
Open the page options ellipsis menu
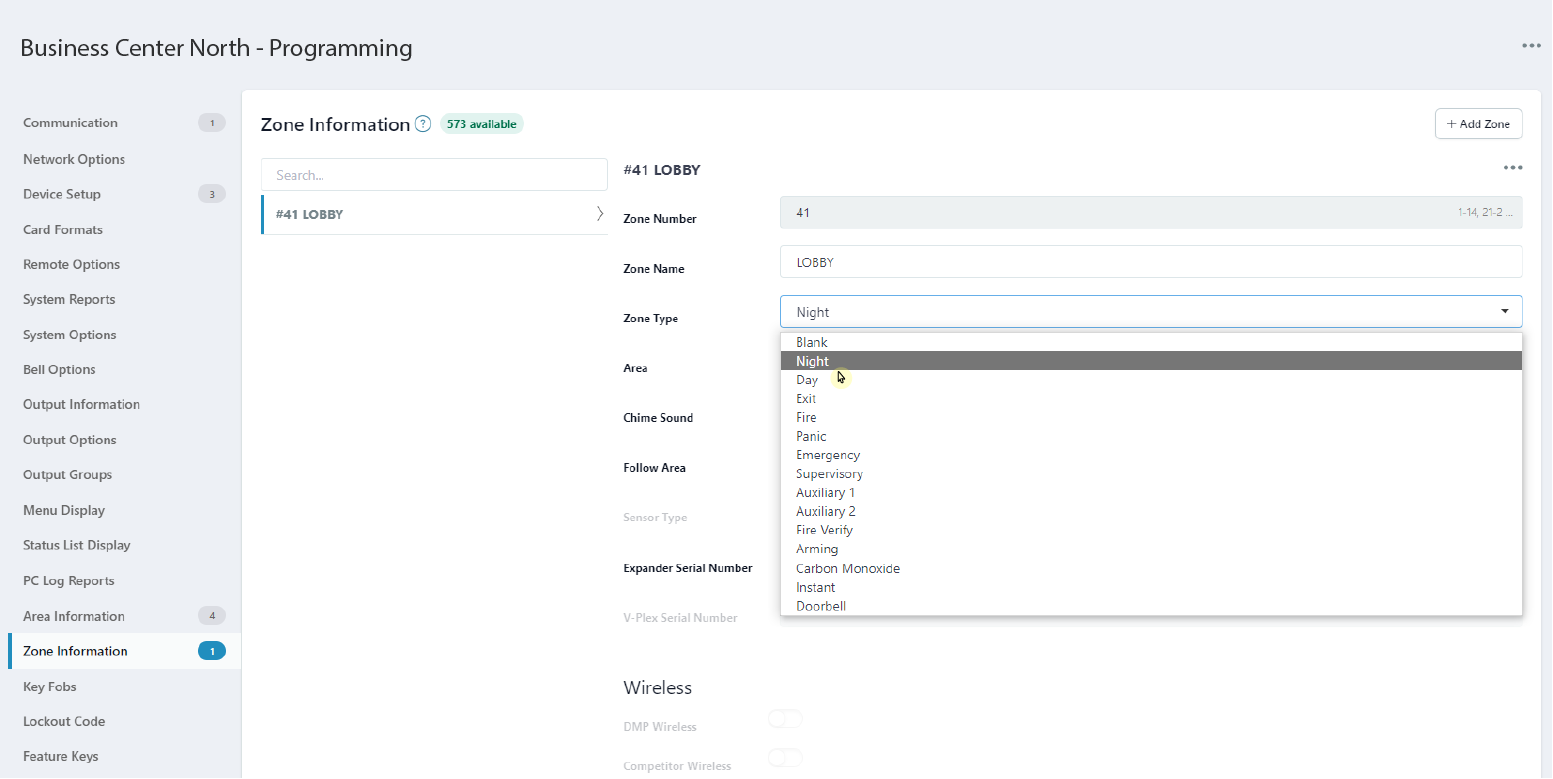(1531, 46)
